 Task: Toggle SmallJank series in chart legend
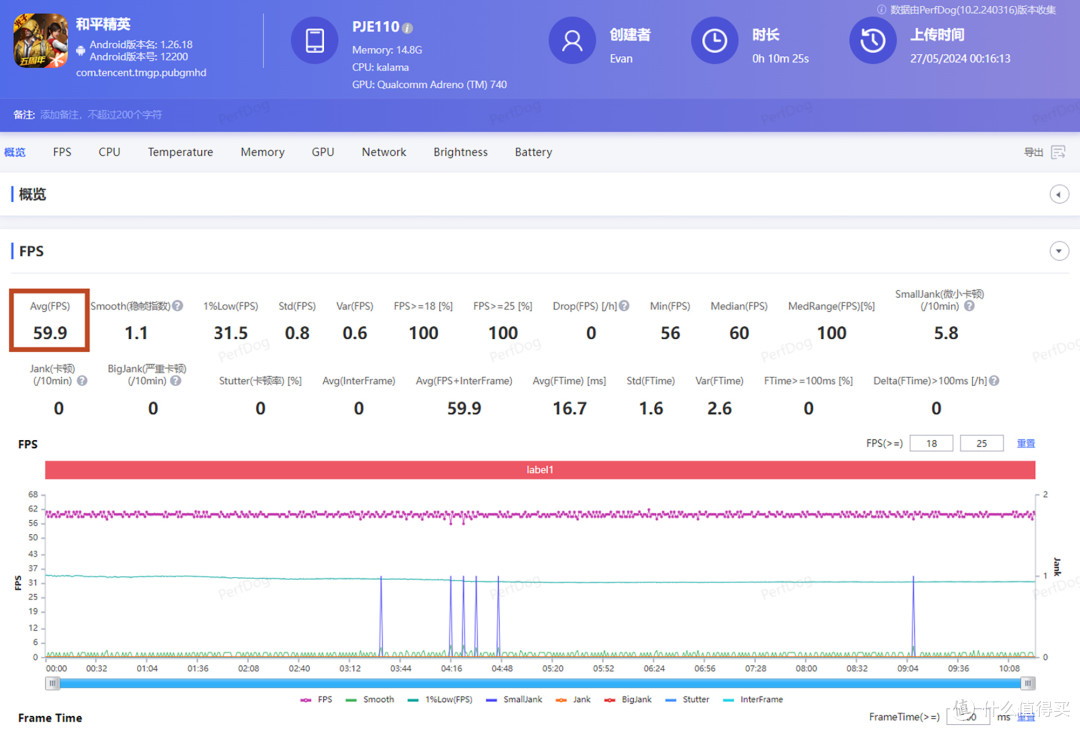(514, 699)
